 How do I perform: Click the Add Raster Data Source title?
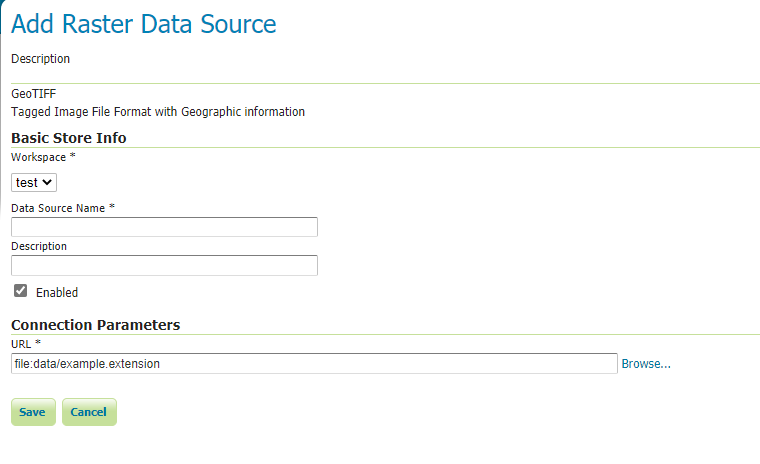point(144,24)
